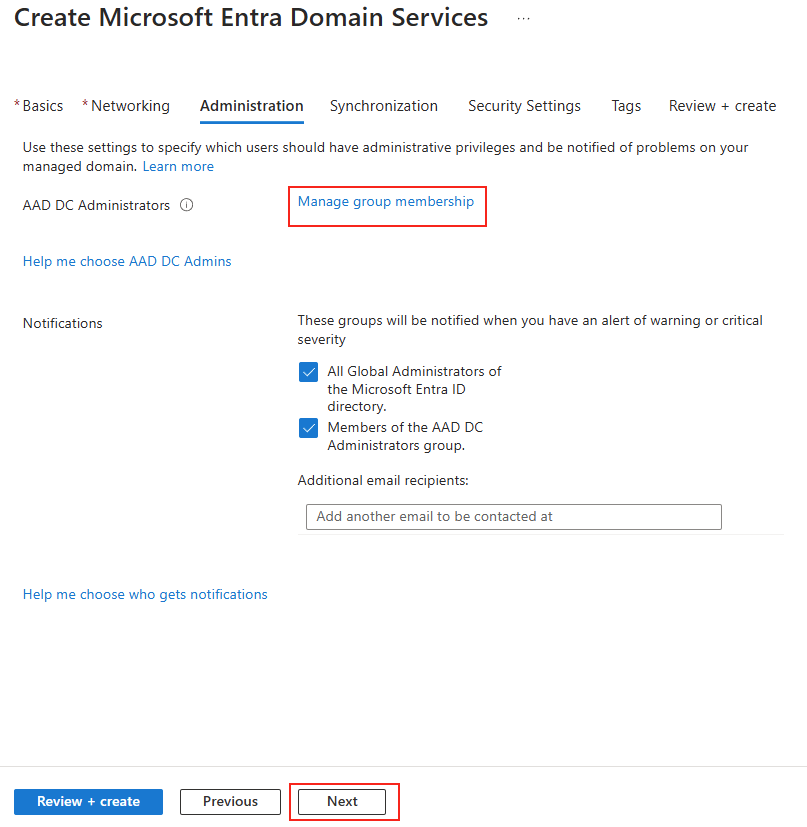Click the Next button
Image resolution: width=807 pixels, height=827 pixels.
tap(342, 802)
